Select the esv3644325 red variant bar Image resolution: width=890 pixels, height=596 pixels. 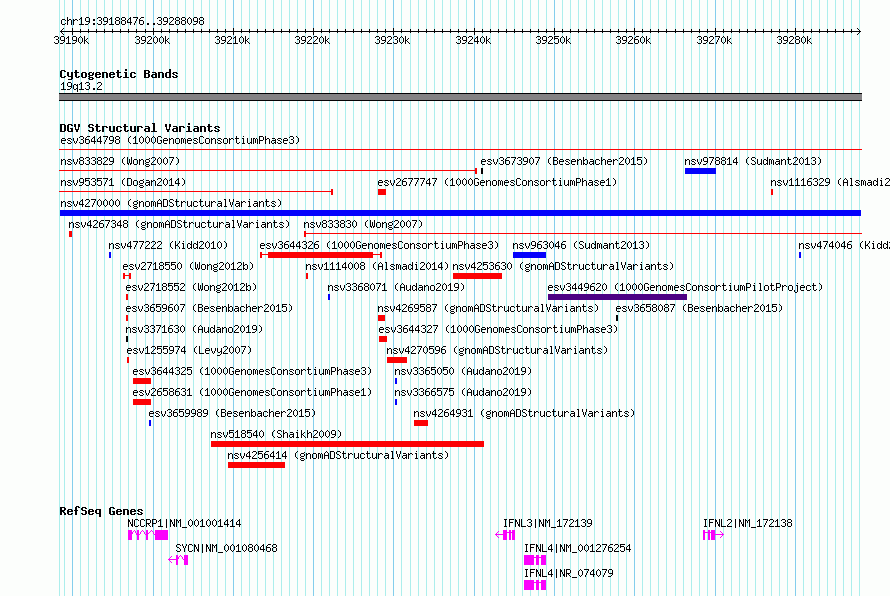pos(142,381)
